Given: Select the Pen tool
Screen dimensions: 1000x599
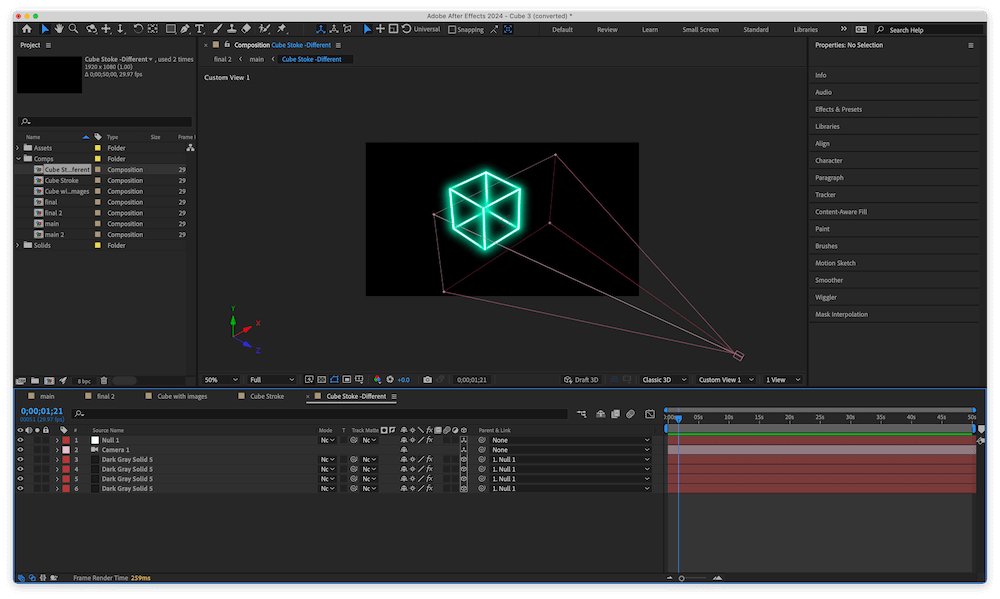Looking at the screenshot, I should tap(185, 29).
